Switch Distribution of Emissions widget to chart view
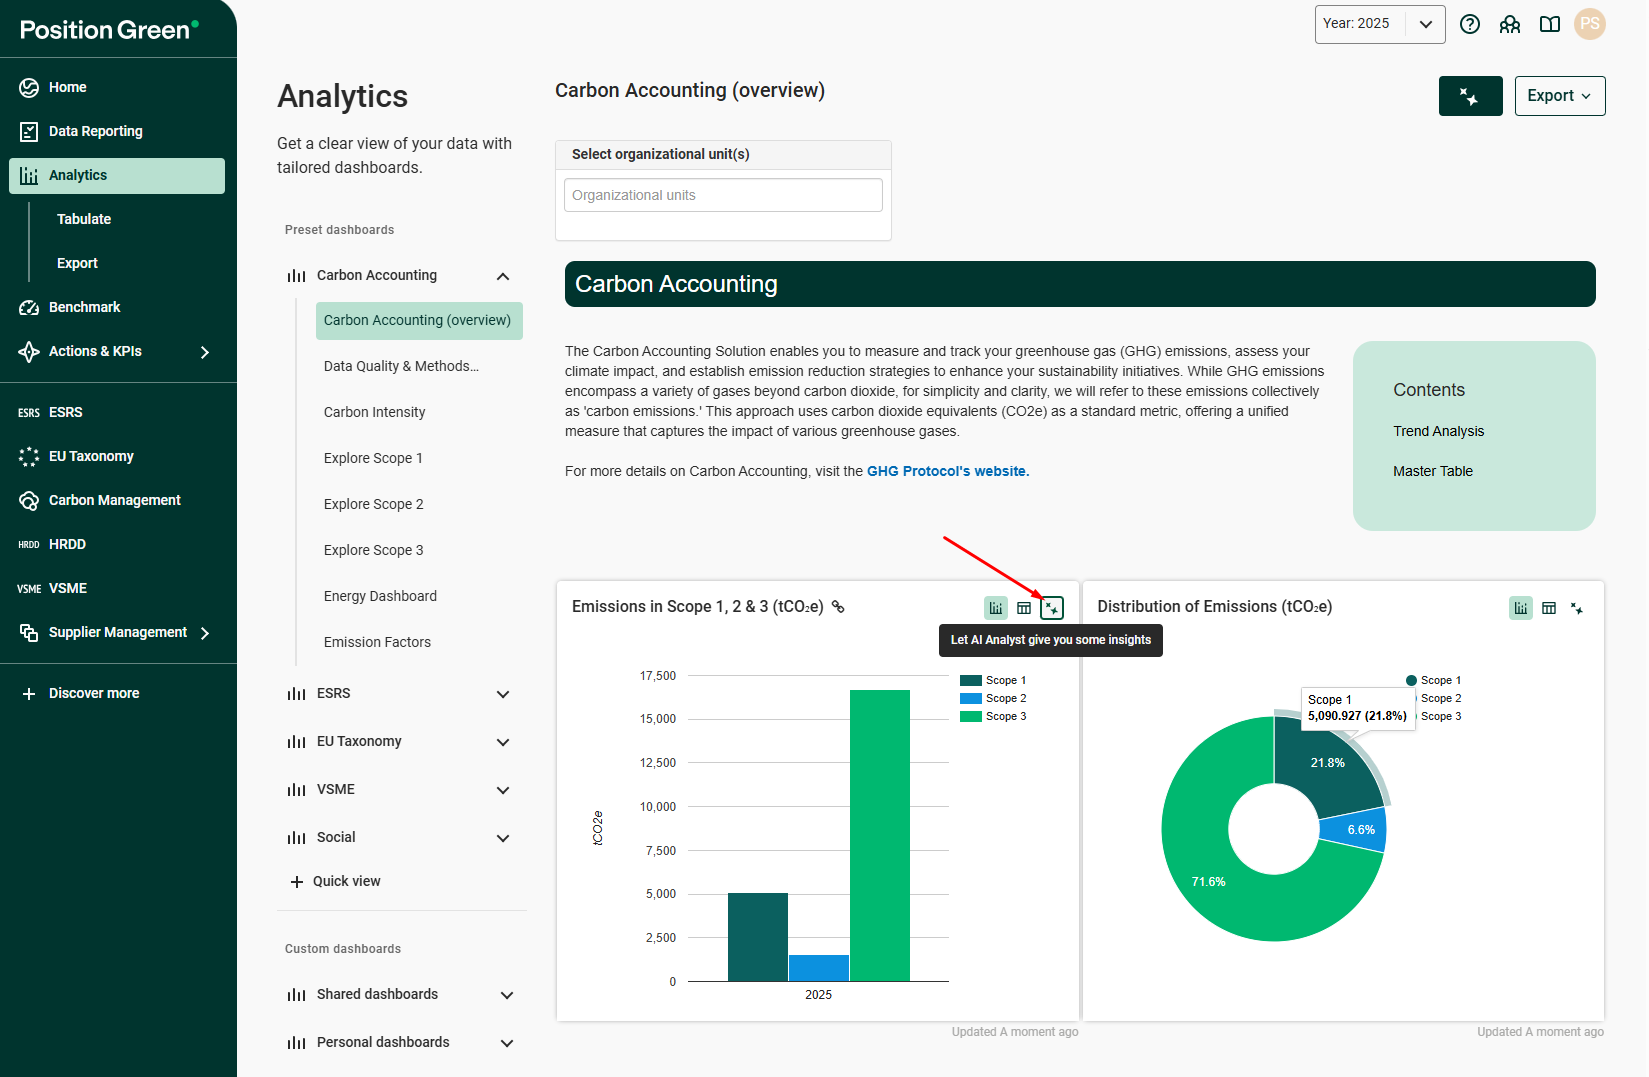Screen dimensions: 1649x1077 click(x=1521, y=607)
